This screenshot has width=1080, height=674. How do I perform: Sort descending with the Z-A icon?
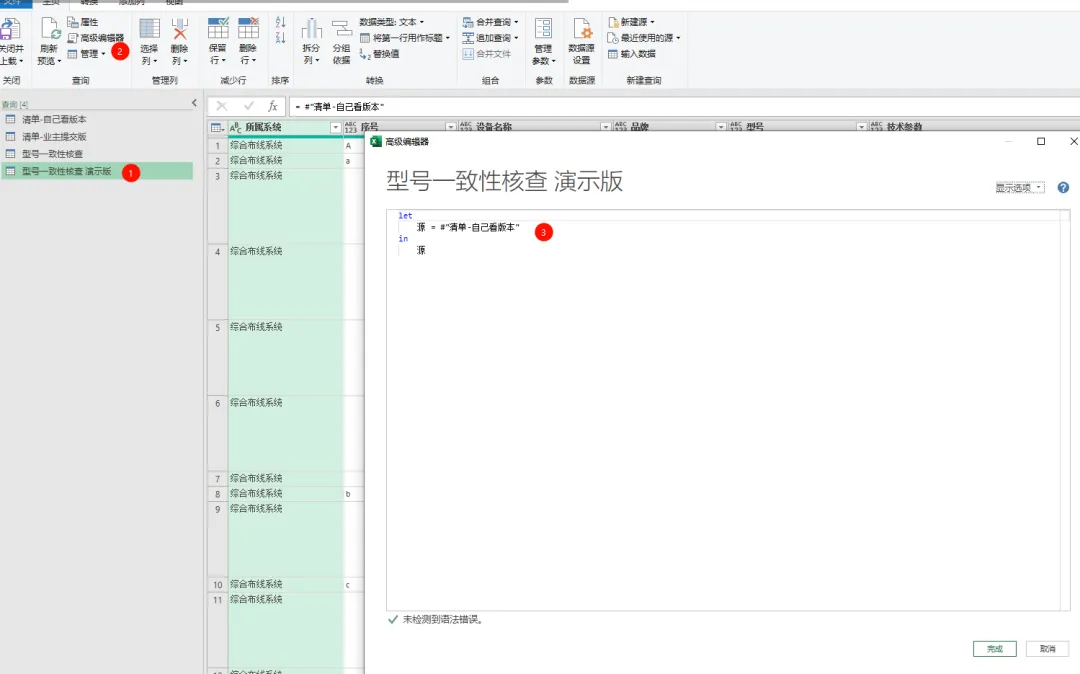[280, 38]
